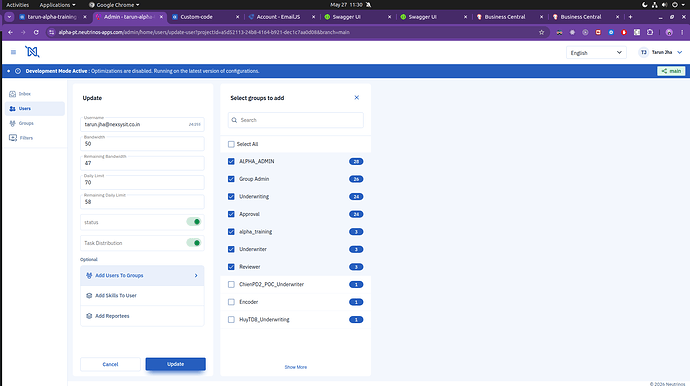Screen dimensions: 690x386
Task: Uncheck the Approval group
Action: pos(231,214)
